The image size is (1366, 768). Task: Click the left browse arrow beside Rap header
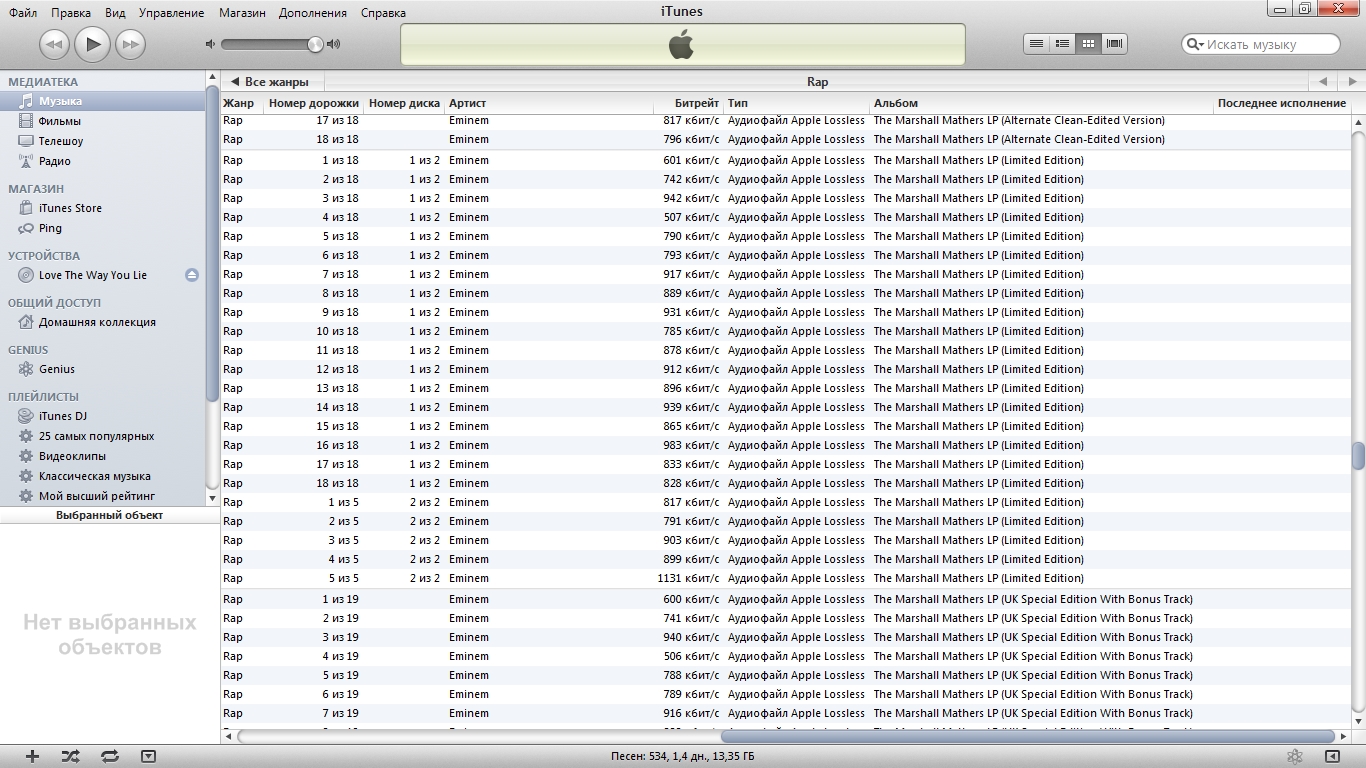(1323, 82)
